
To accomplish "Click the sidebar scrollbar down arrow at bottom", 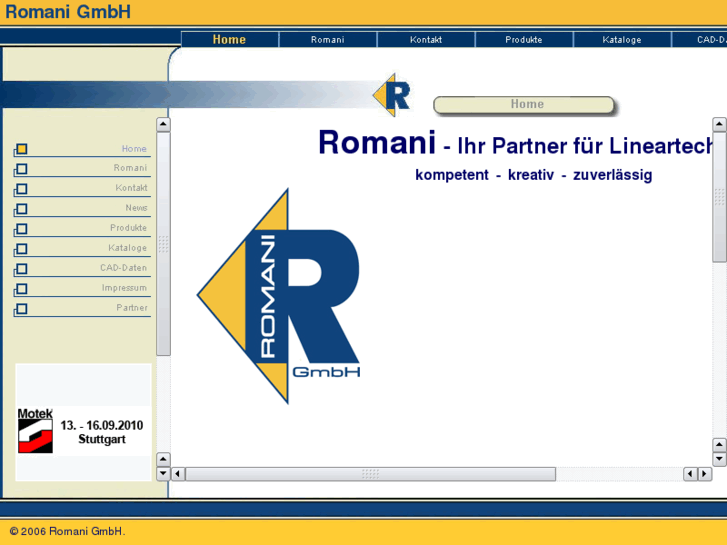I will click(x=163, y=474).
